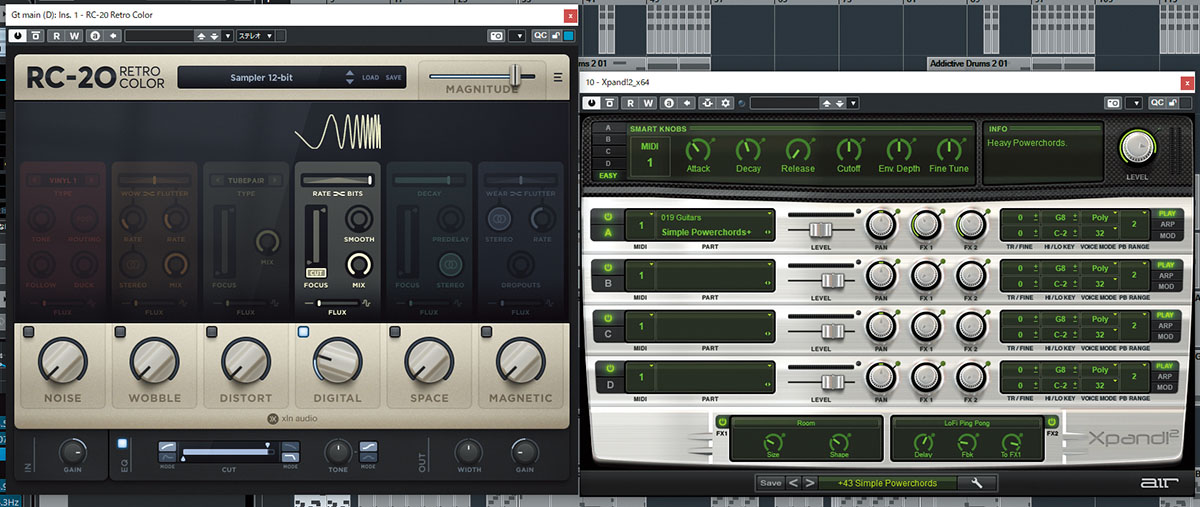Click the DISTORT knob in RC-20
Screen dimensions: 1200x507
point(245,360)
